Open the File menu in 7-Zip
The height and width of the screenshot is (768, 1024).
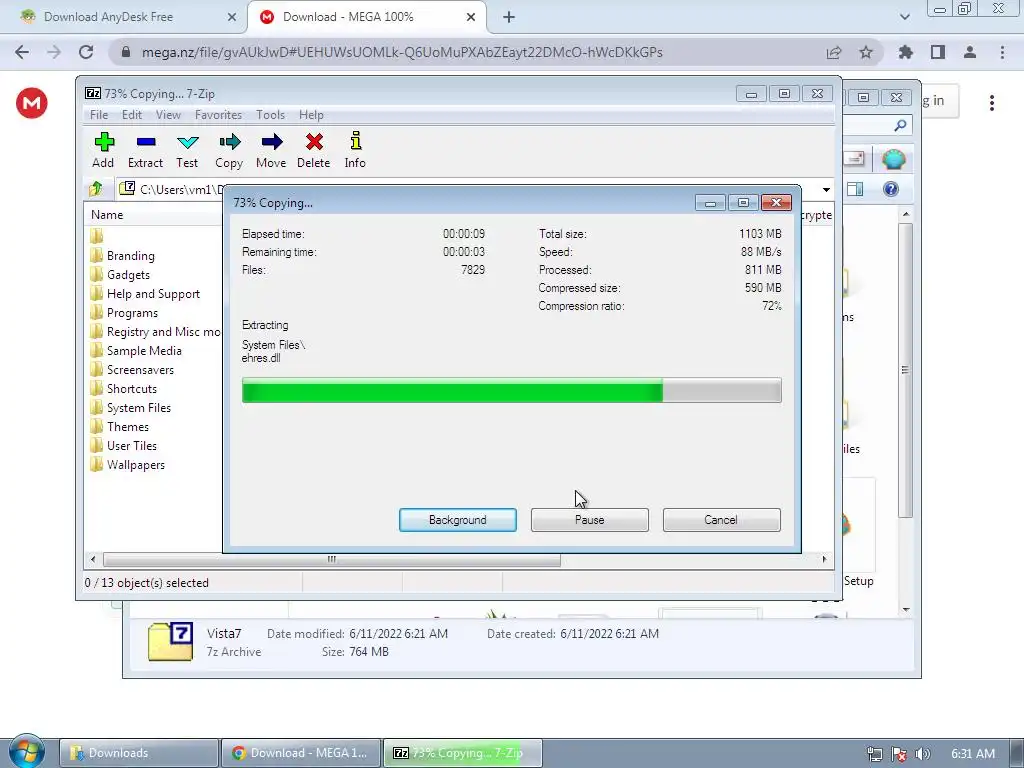[99, 115]
